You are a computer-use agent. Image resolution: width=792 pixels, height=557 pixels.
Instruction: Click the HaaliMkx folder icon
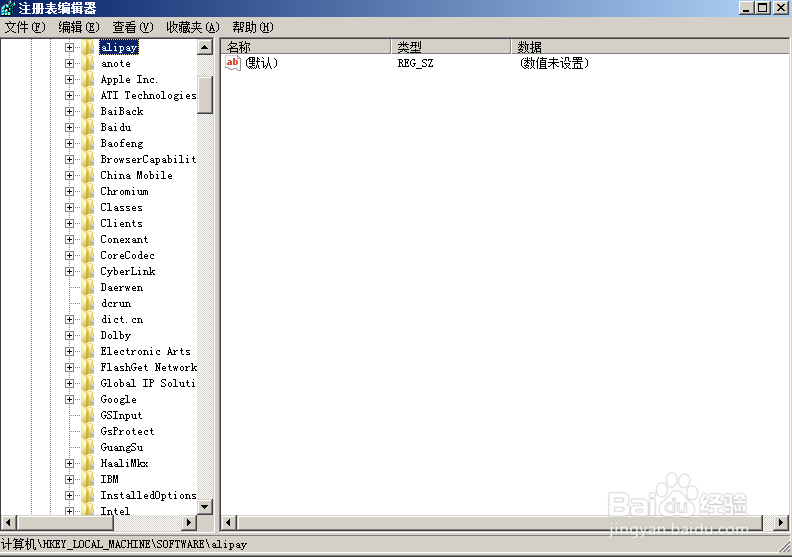[88, 463]
